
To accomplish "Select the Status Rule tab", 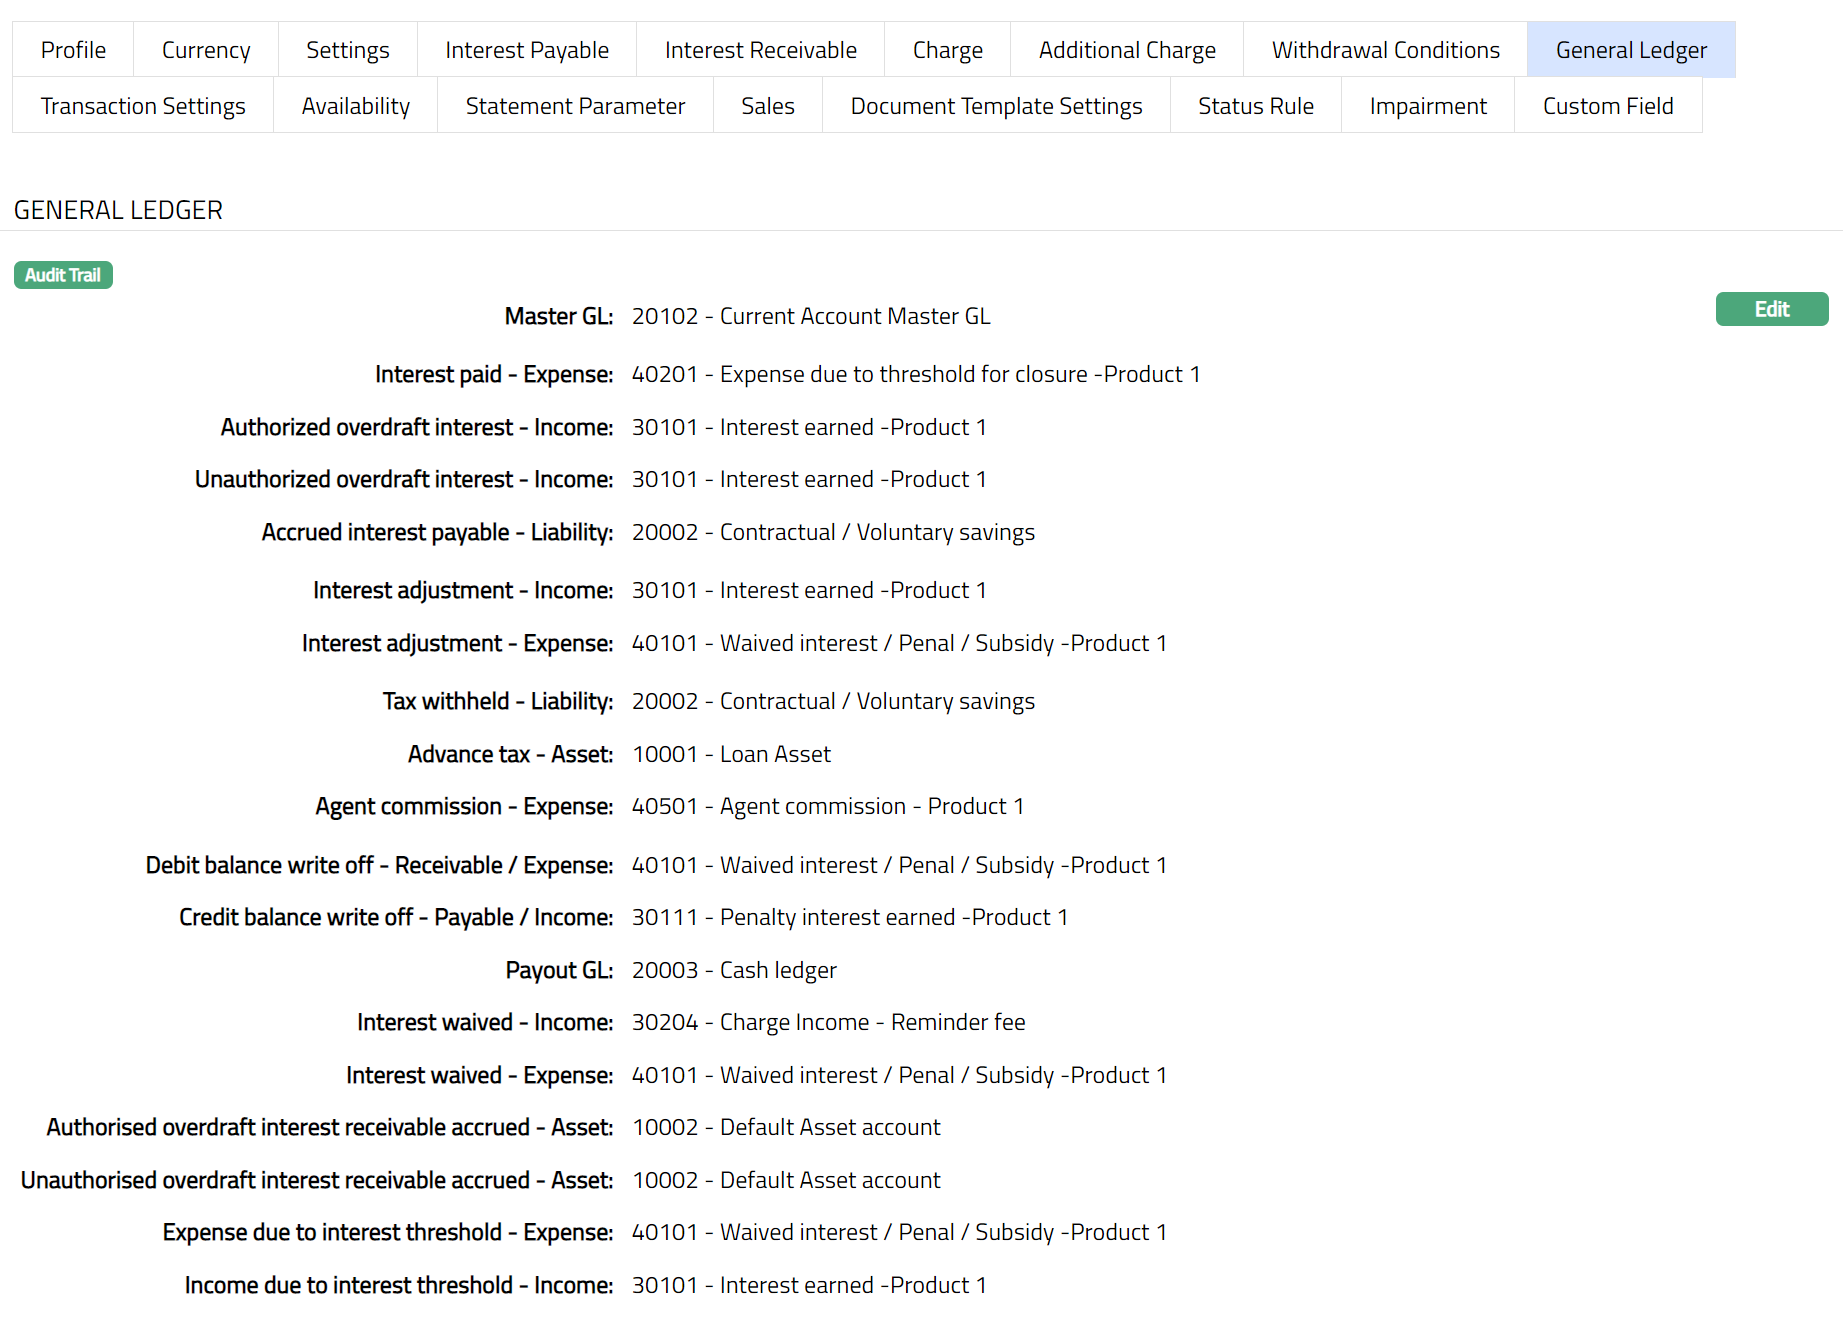I will [x=1256, y=106].
